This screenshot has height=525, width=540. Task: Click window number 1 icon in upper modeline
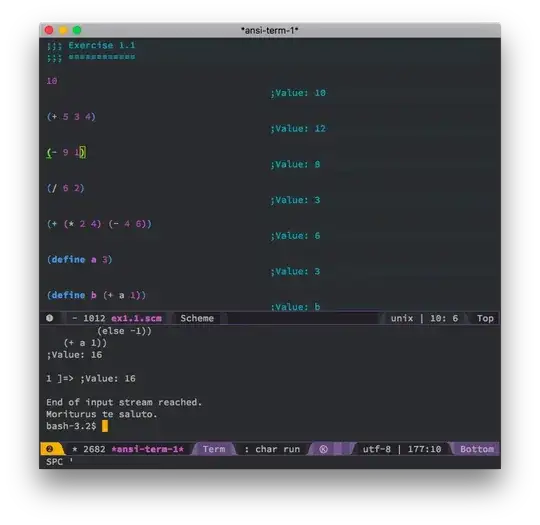(50, 318)
